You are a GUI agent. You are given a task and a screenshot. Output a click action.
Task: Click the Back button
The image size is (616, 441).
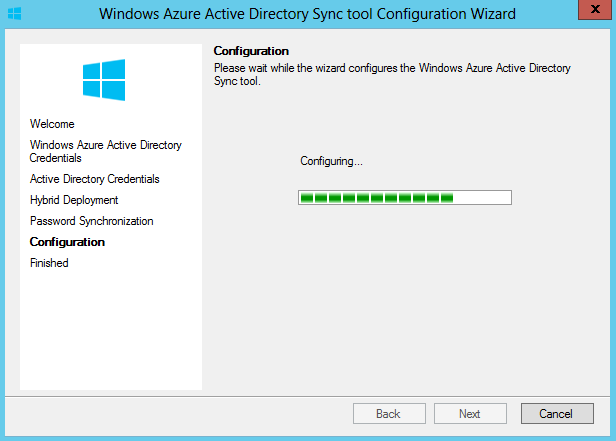click(x=389, y=414)
